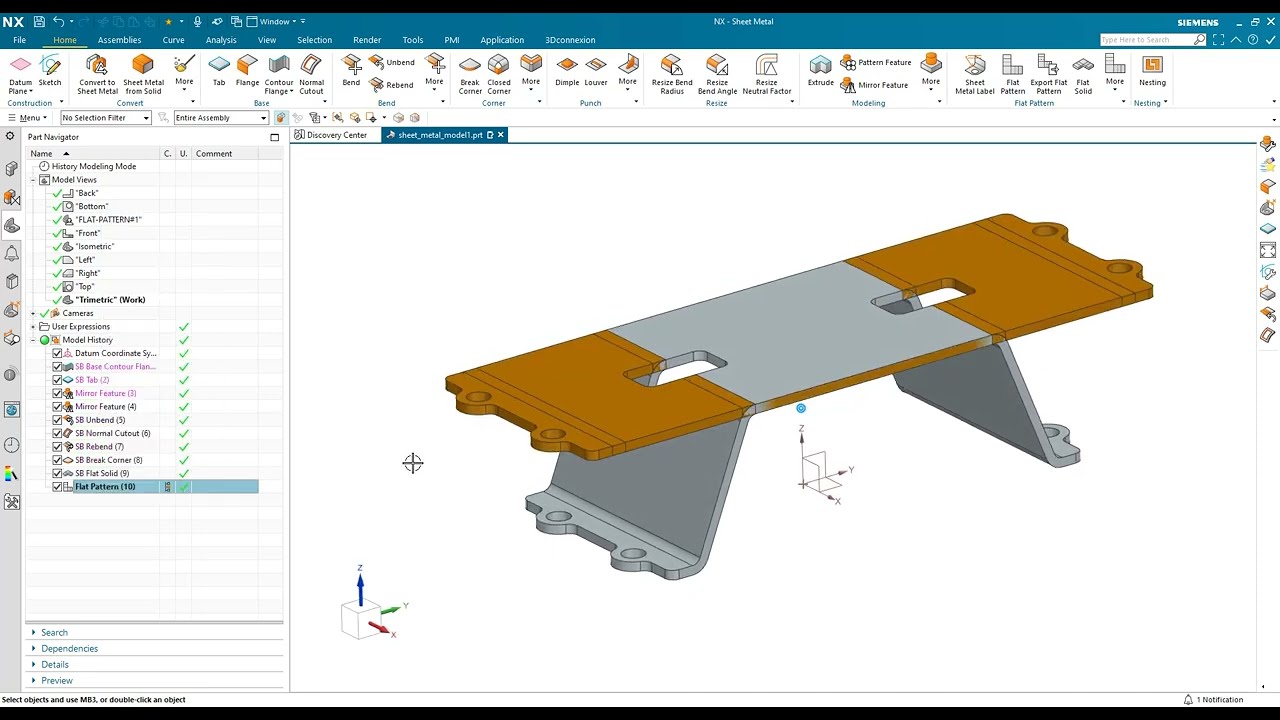Screen dimensions: 1280x720
Task: Apply the Unbend command
Action: coord(392,62)
